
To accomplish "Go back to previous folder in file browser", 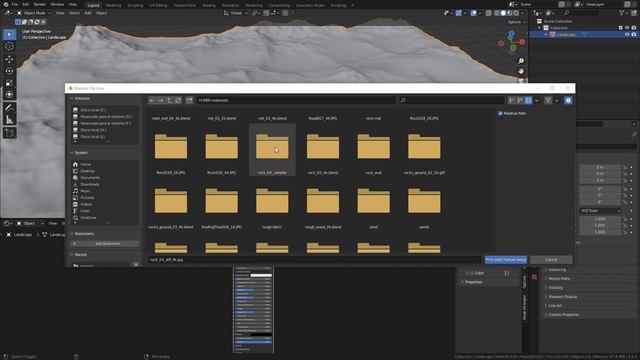I will [152, 100].
